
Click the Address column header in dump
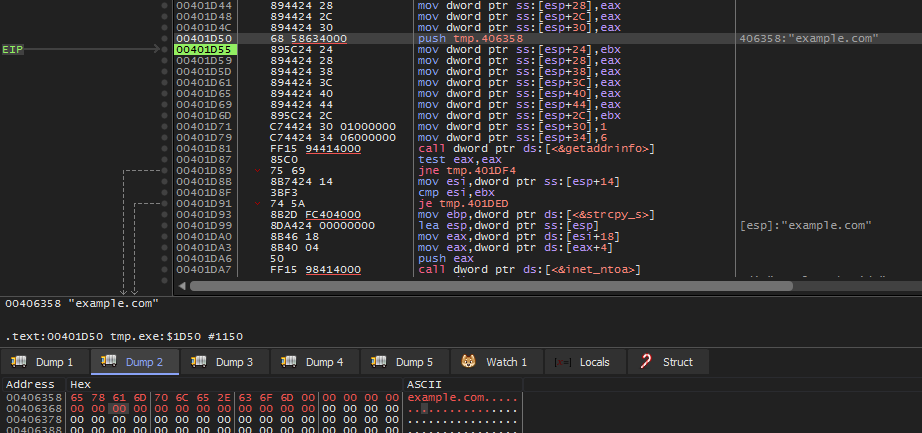click(x=31, y=384)
